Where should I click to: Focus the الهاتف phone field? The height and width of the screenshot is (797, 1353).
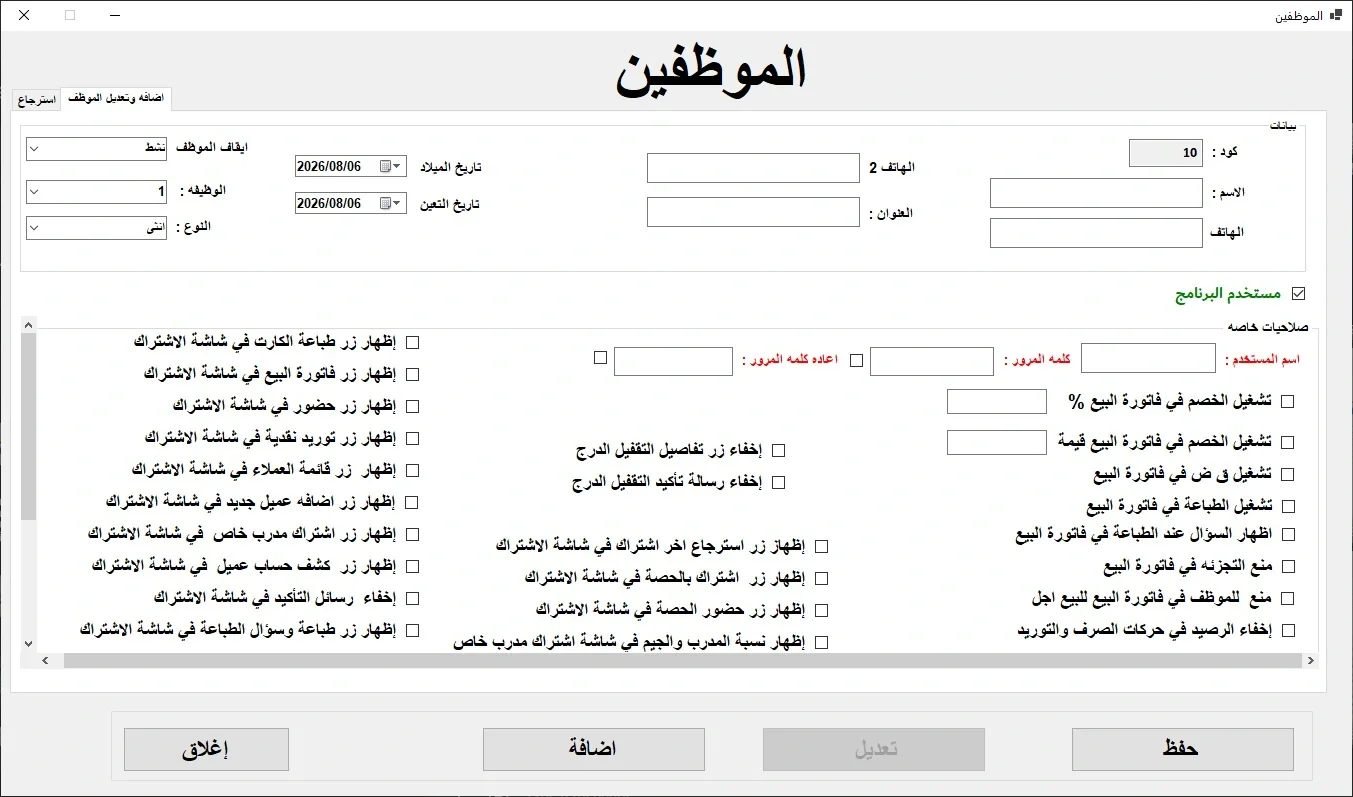coord(1096,233)
